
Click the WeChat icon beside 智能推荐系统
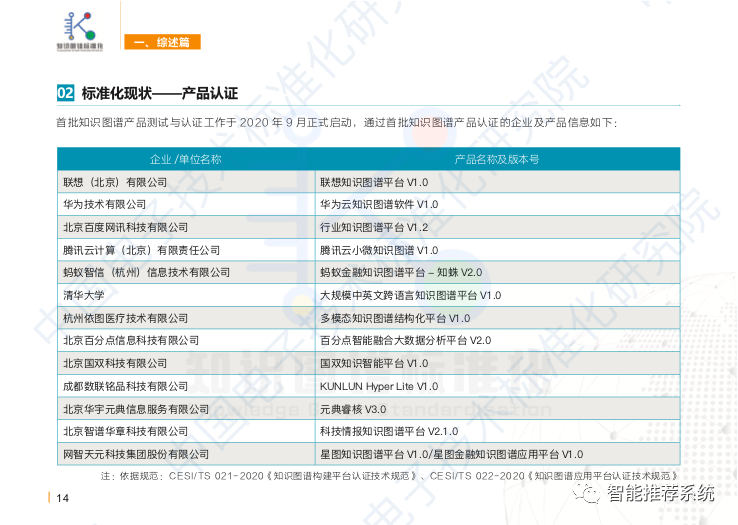tap(586, 493)
